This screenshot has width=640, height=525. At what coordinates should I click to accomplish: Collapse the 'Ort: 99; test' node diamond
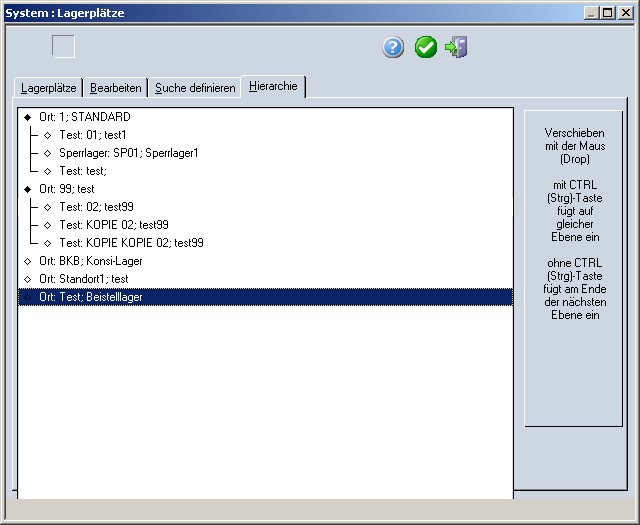click(27, 189)
